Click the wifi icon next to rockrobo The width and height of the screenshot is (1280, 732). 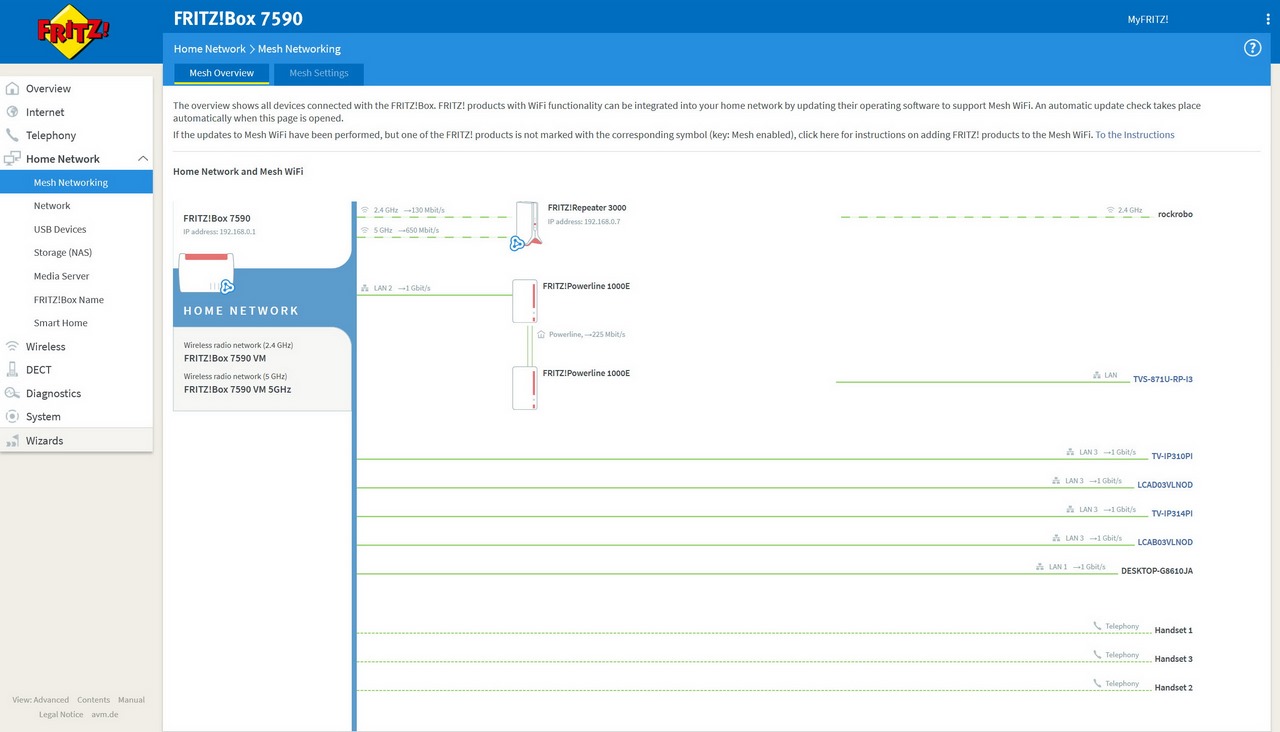click(1110, 210)
